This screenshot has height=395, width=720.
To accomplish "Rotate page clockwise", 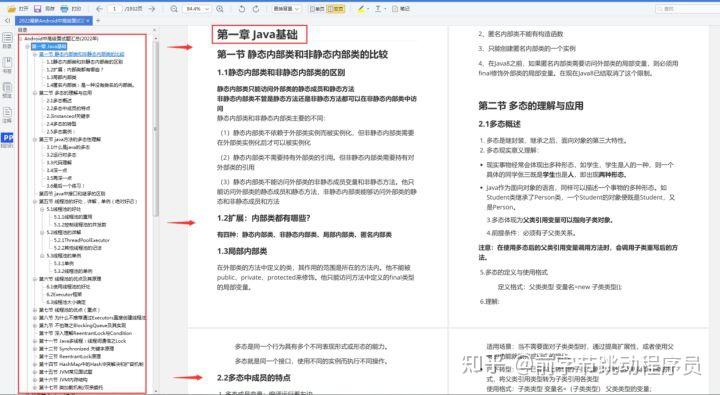I will pos(256,9).
